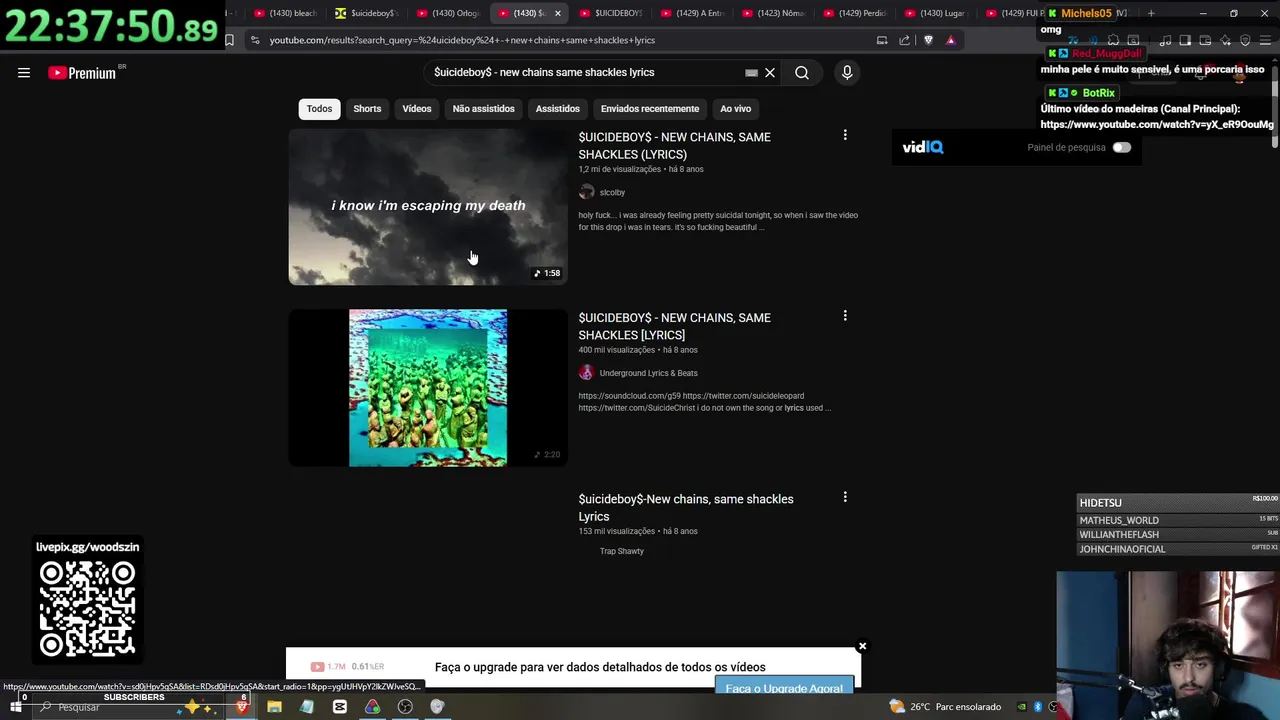Open the slcolby channel avatar
This screenshot has width=1280, height=720.
coord(586,192)
